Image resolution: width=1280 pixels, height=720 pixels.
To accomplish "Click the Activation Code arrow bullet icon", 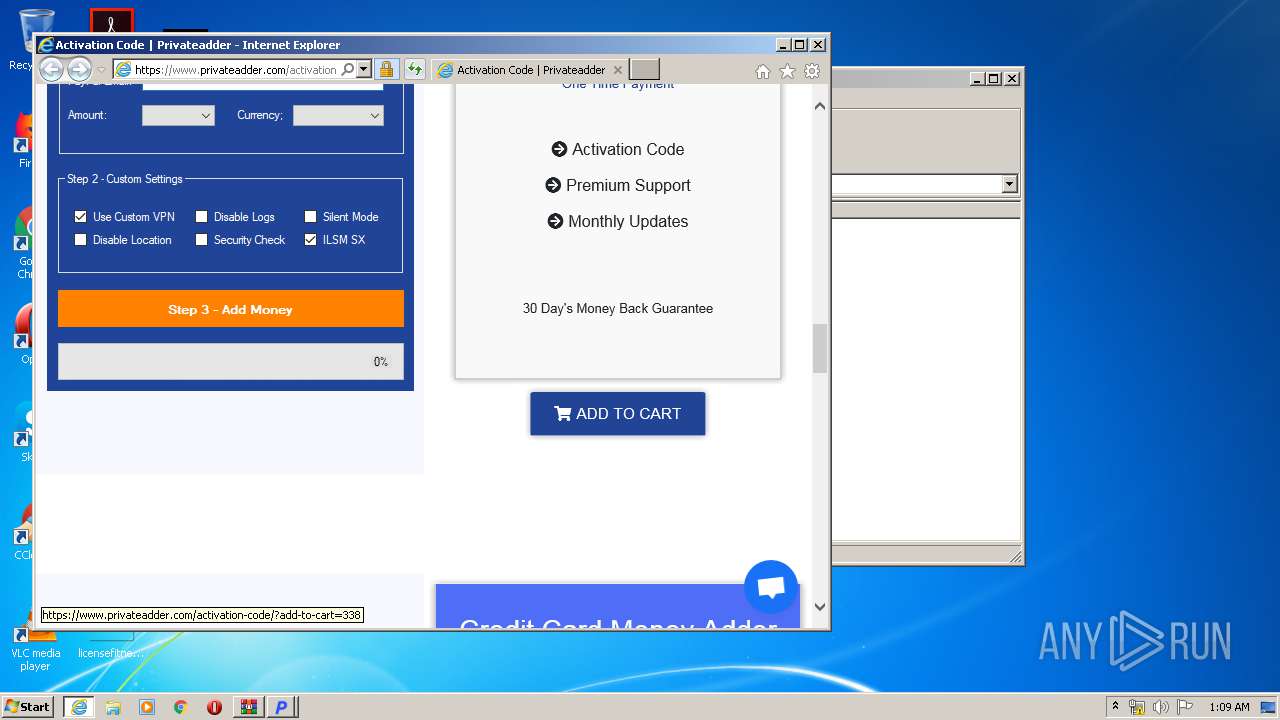I will 559,149.
